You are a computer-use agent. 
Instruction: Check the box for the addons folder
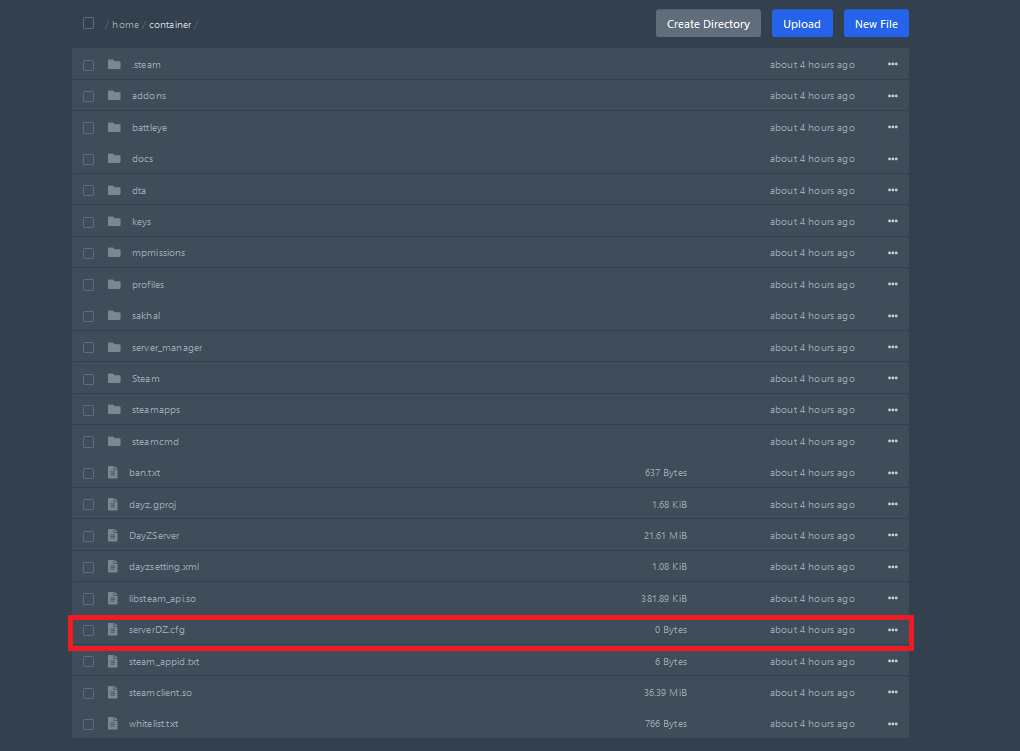88,96
